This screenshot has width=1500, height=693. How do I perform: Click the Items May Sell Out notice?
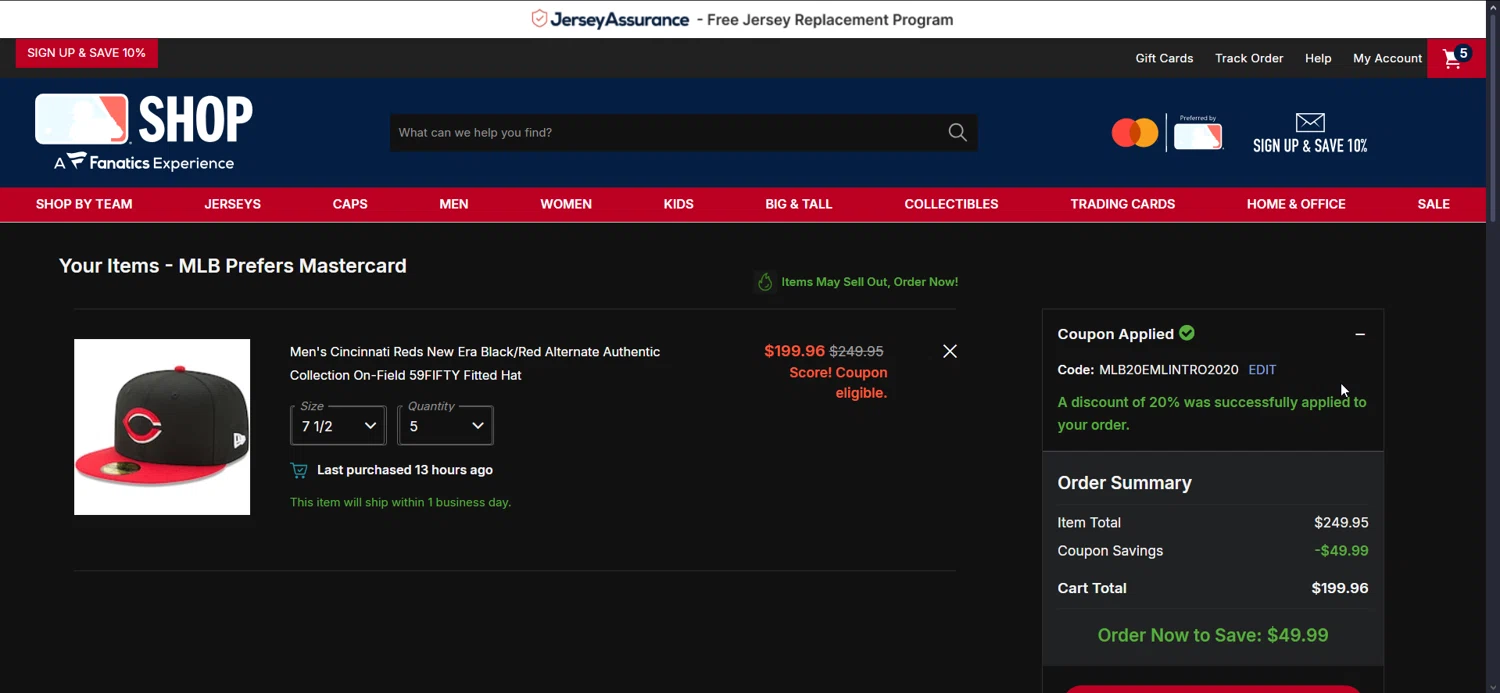click(870, 282)
